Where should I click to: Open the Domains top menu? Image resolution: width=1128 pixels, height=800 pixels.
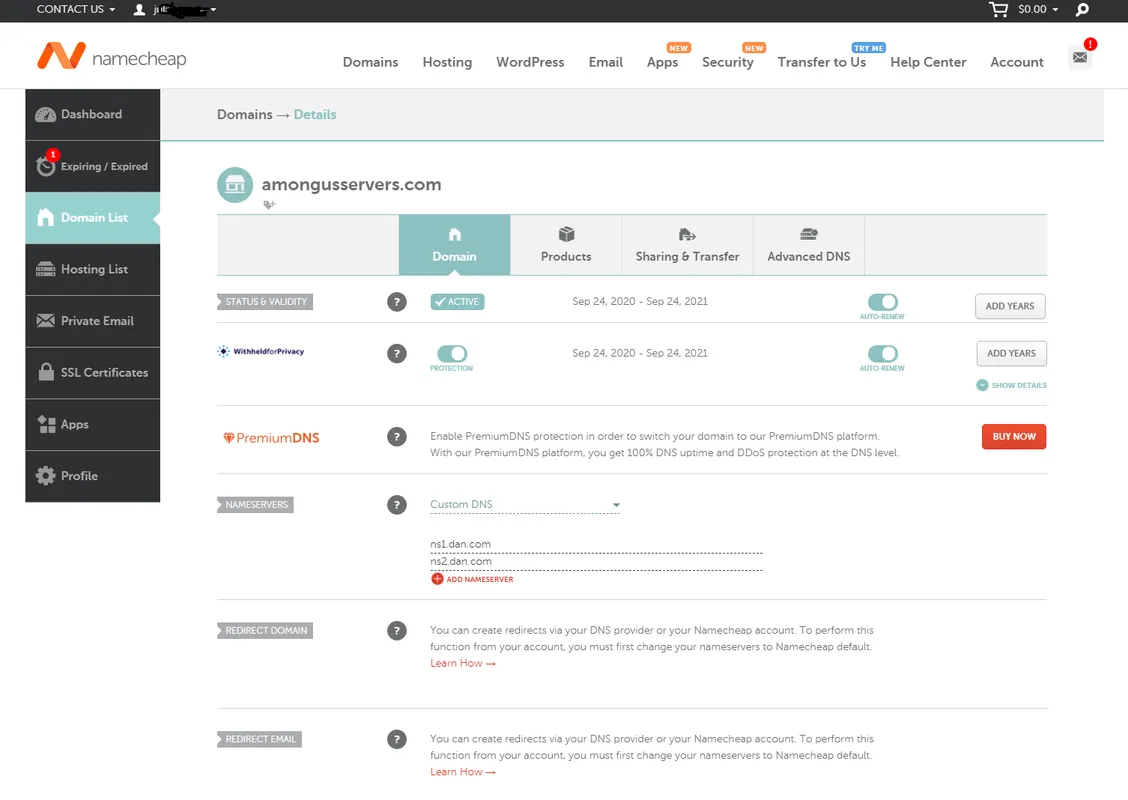point(370,63)
